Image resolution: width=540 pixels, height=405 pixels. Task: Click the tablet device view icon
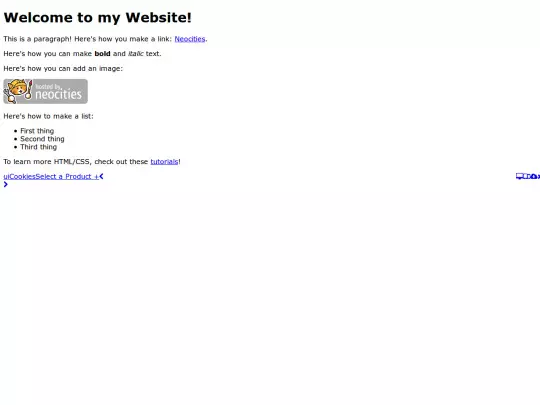point(525,176)
